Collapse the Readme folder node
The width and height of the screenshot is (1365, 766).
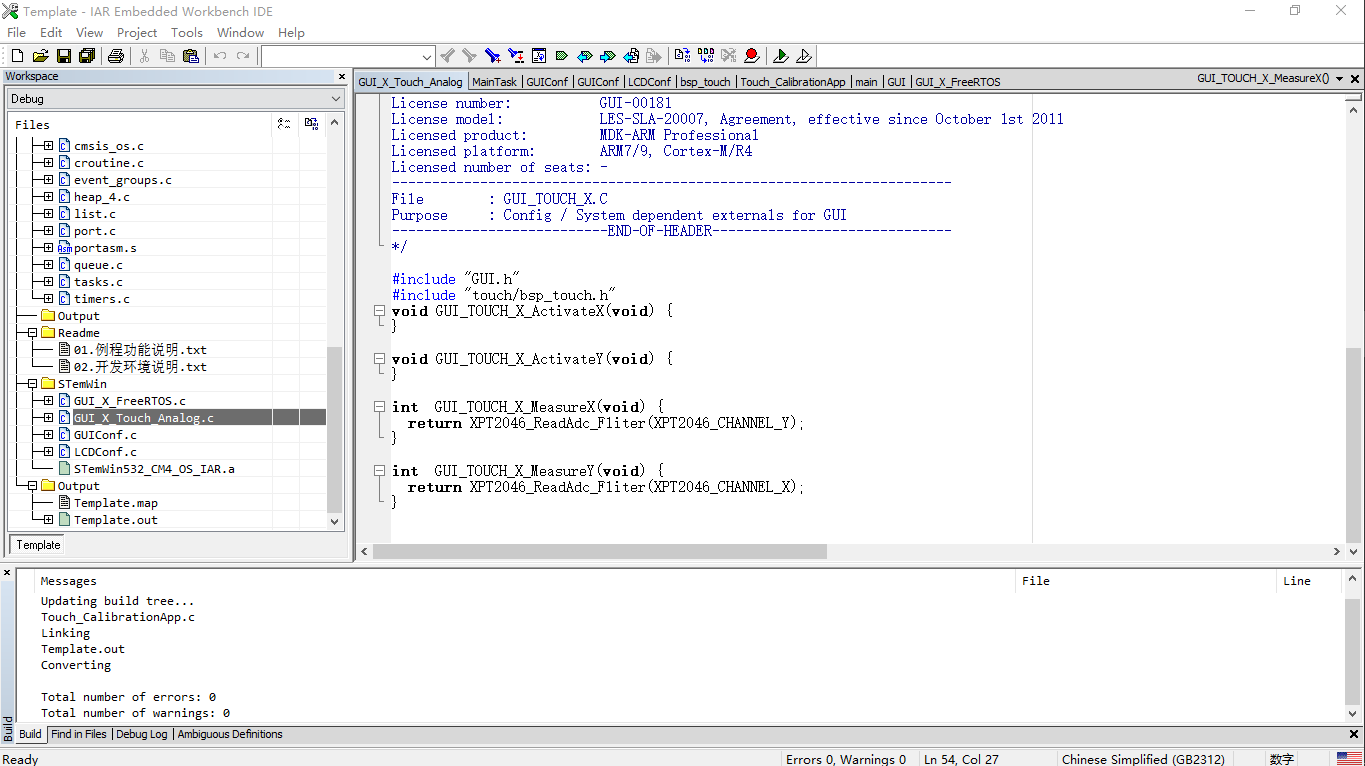[x=32, y=333]
